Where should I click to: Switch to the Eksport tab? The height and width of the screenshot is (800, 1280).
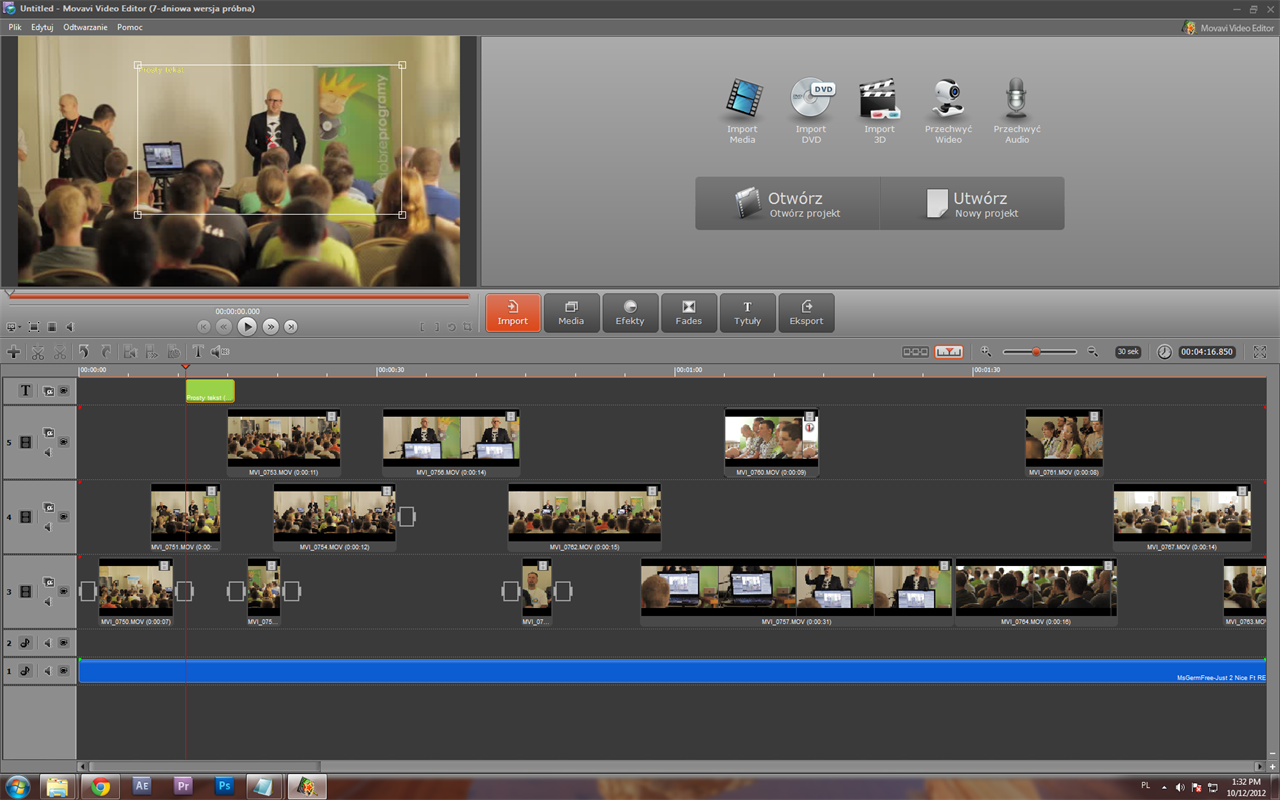tap(806, 313)
